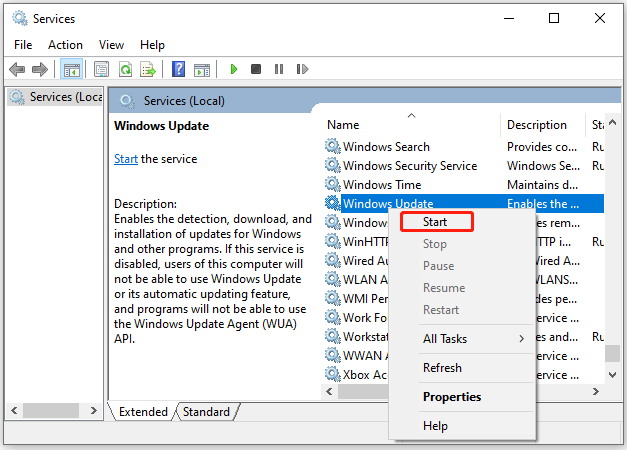Screen dimensions: 627x450
Task: Open the Help menu in menu bar
Action: point(152,45)
